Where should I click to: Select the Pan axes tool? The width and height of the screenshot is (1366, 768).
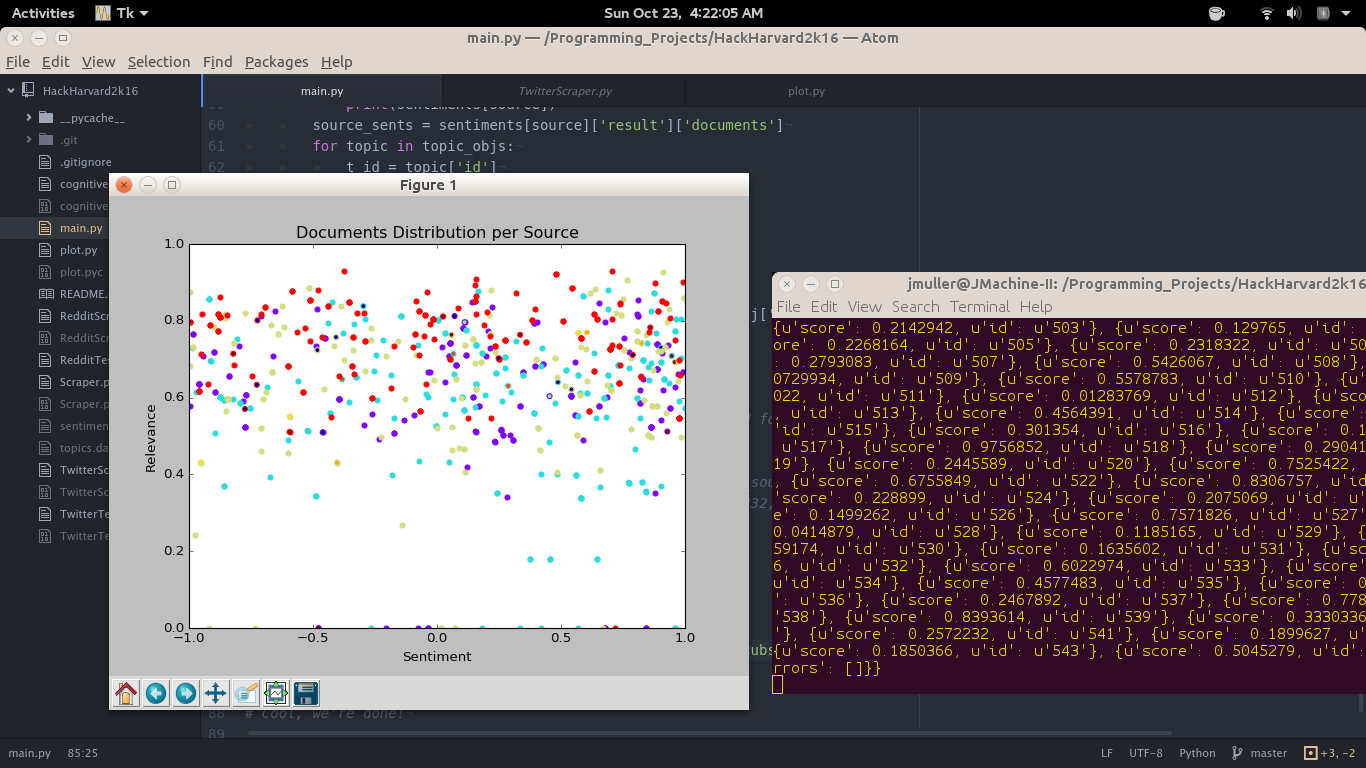(216, 693)
